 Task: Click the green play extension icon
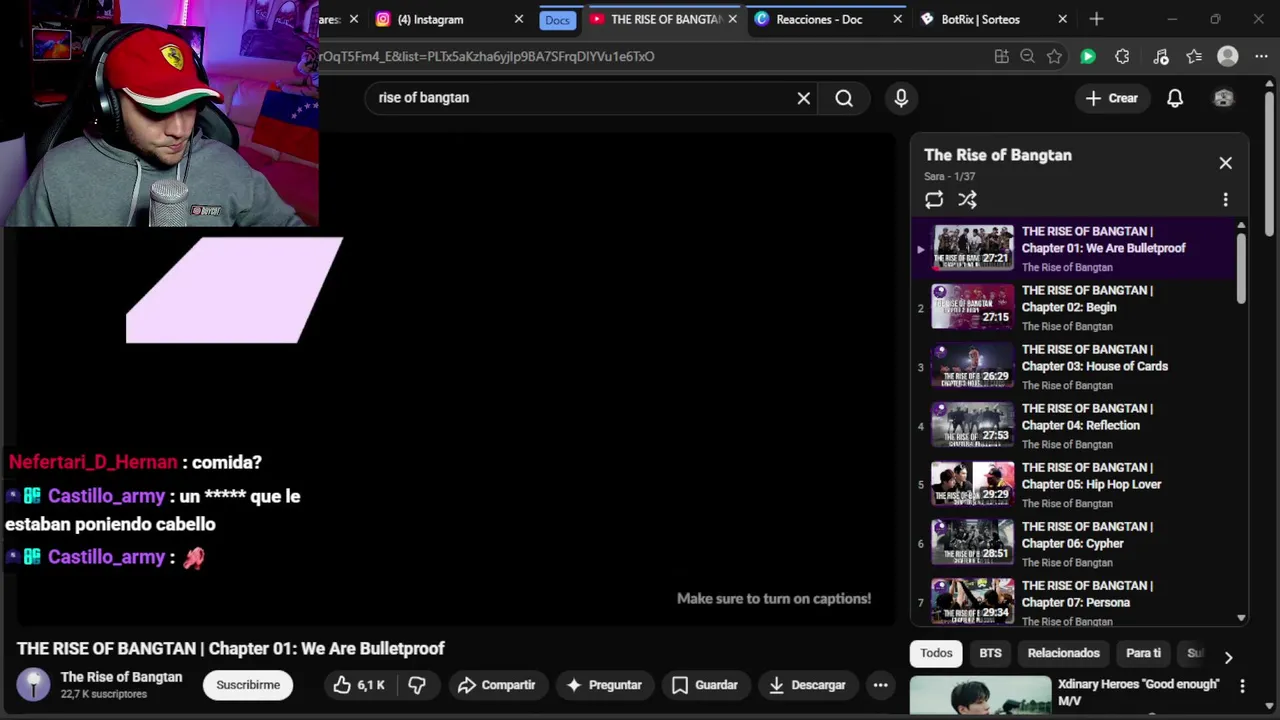[1088, 57]
